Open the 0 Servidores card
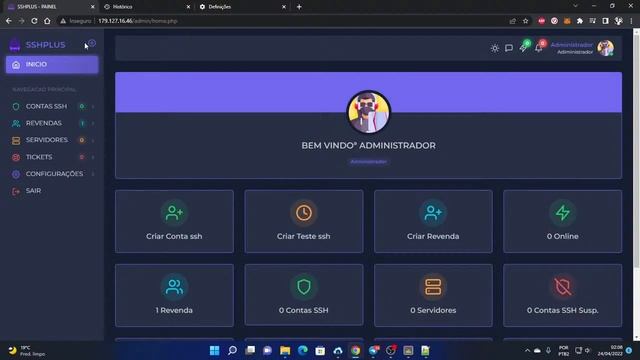This screenshot has height=360, width=640. coord(433,296)
